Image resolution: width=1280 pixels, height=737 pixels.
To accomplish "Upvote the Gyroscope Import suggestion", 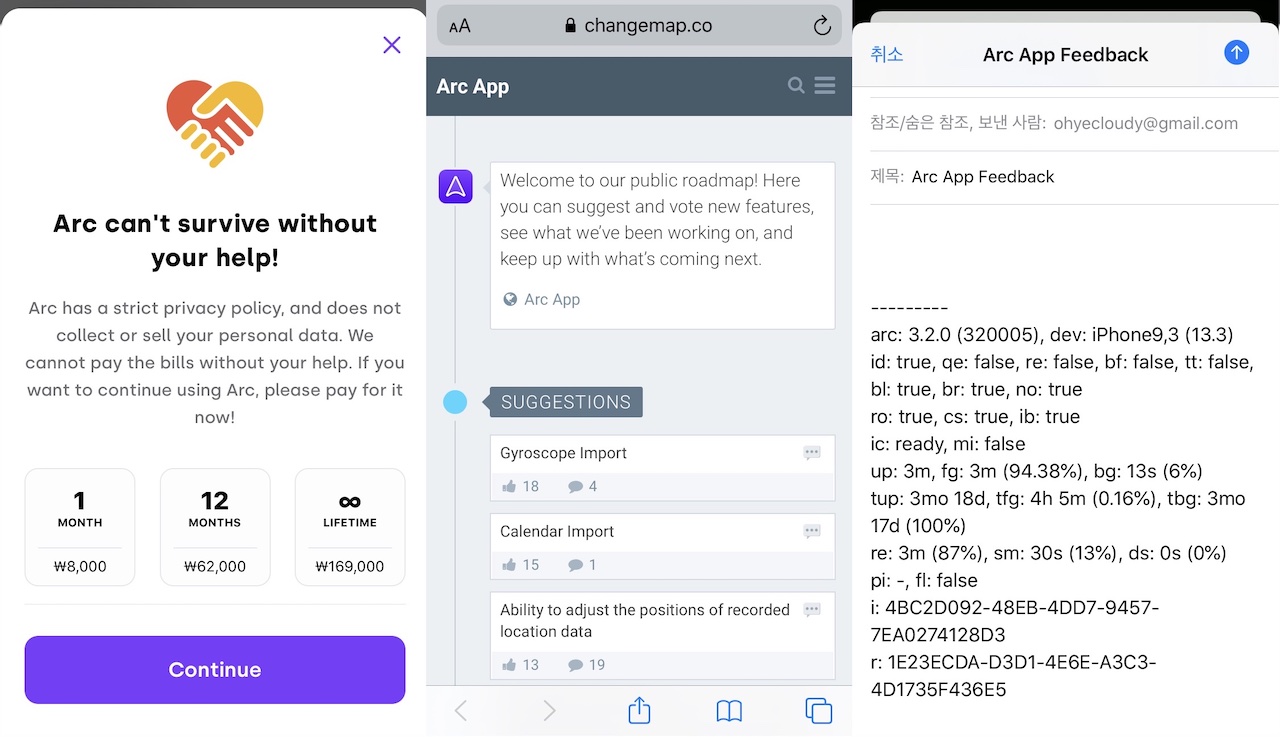I will pos(510,487).
